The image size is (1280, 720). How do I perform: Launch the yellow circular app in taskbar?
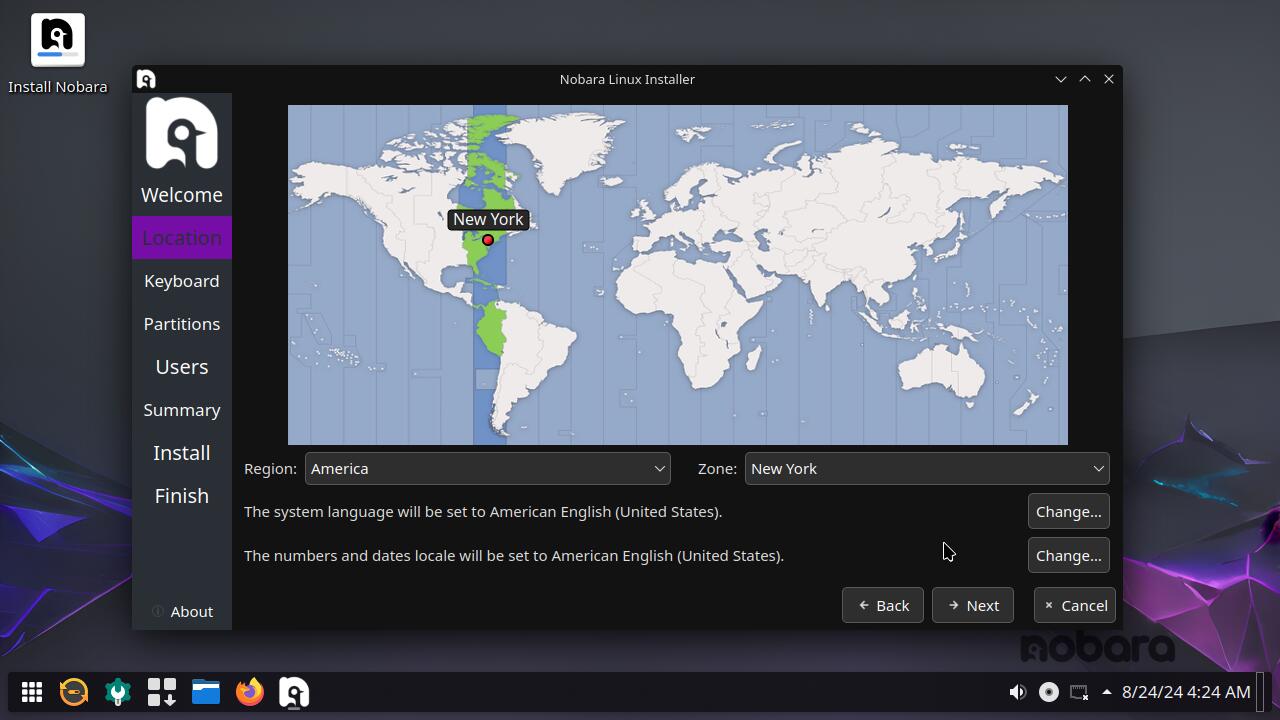(x=74, y=692)
